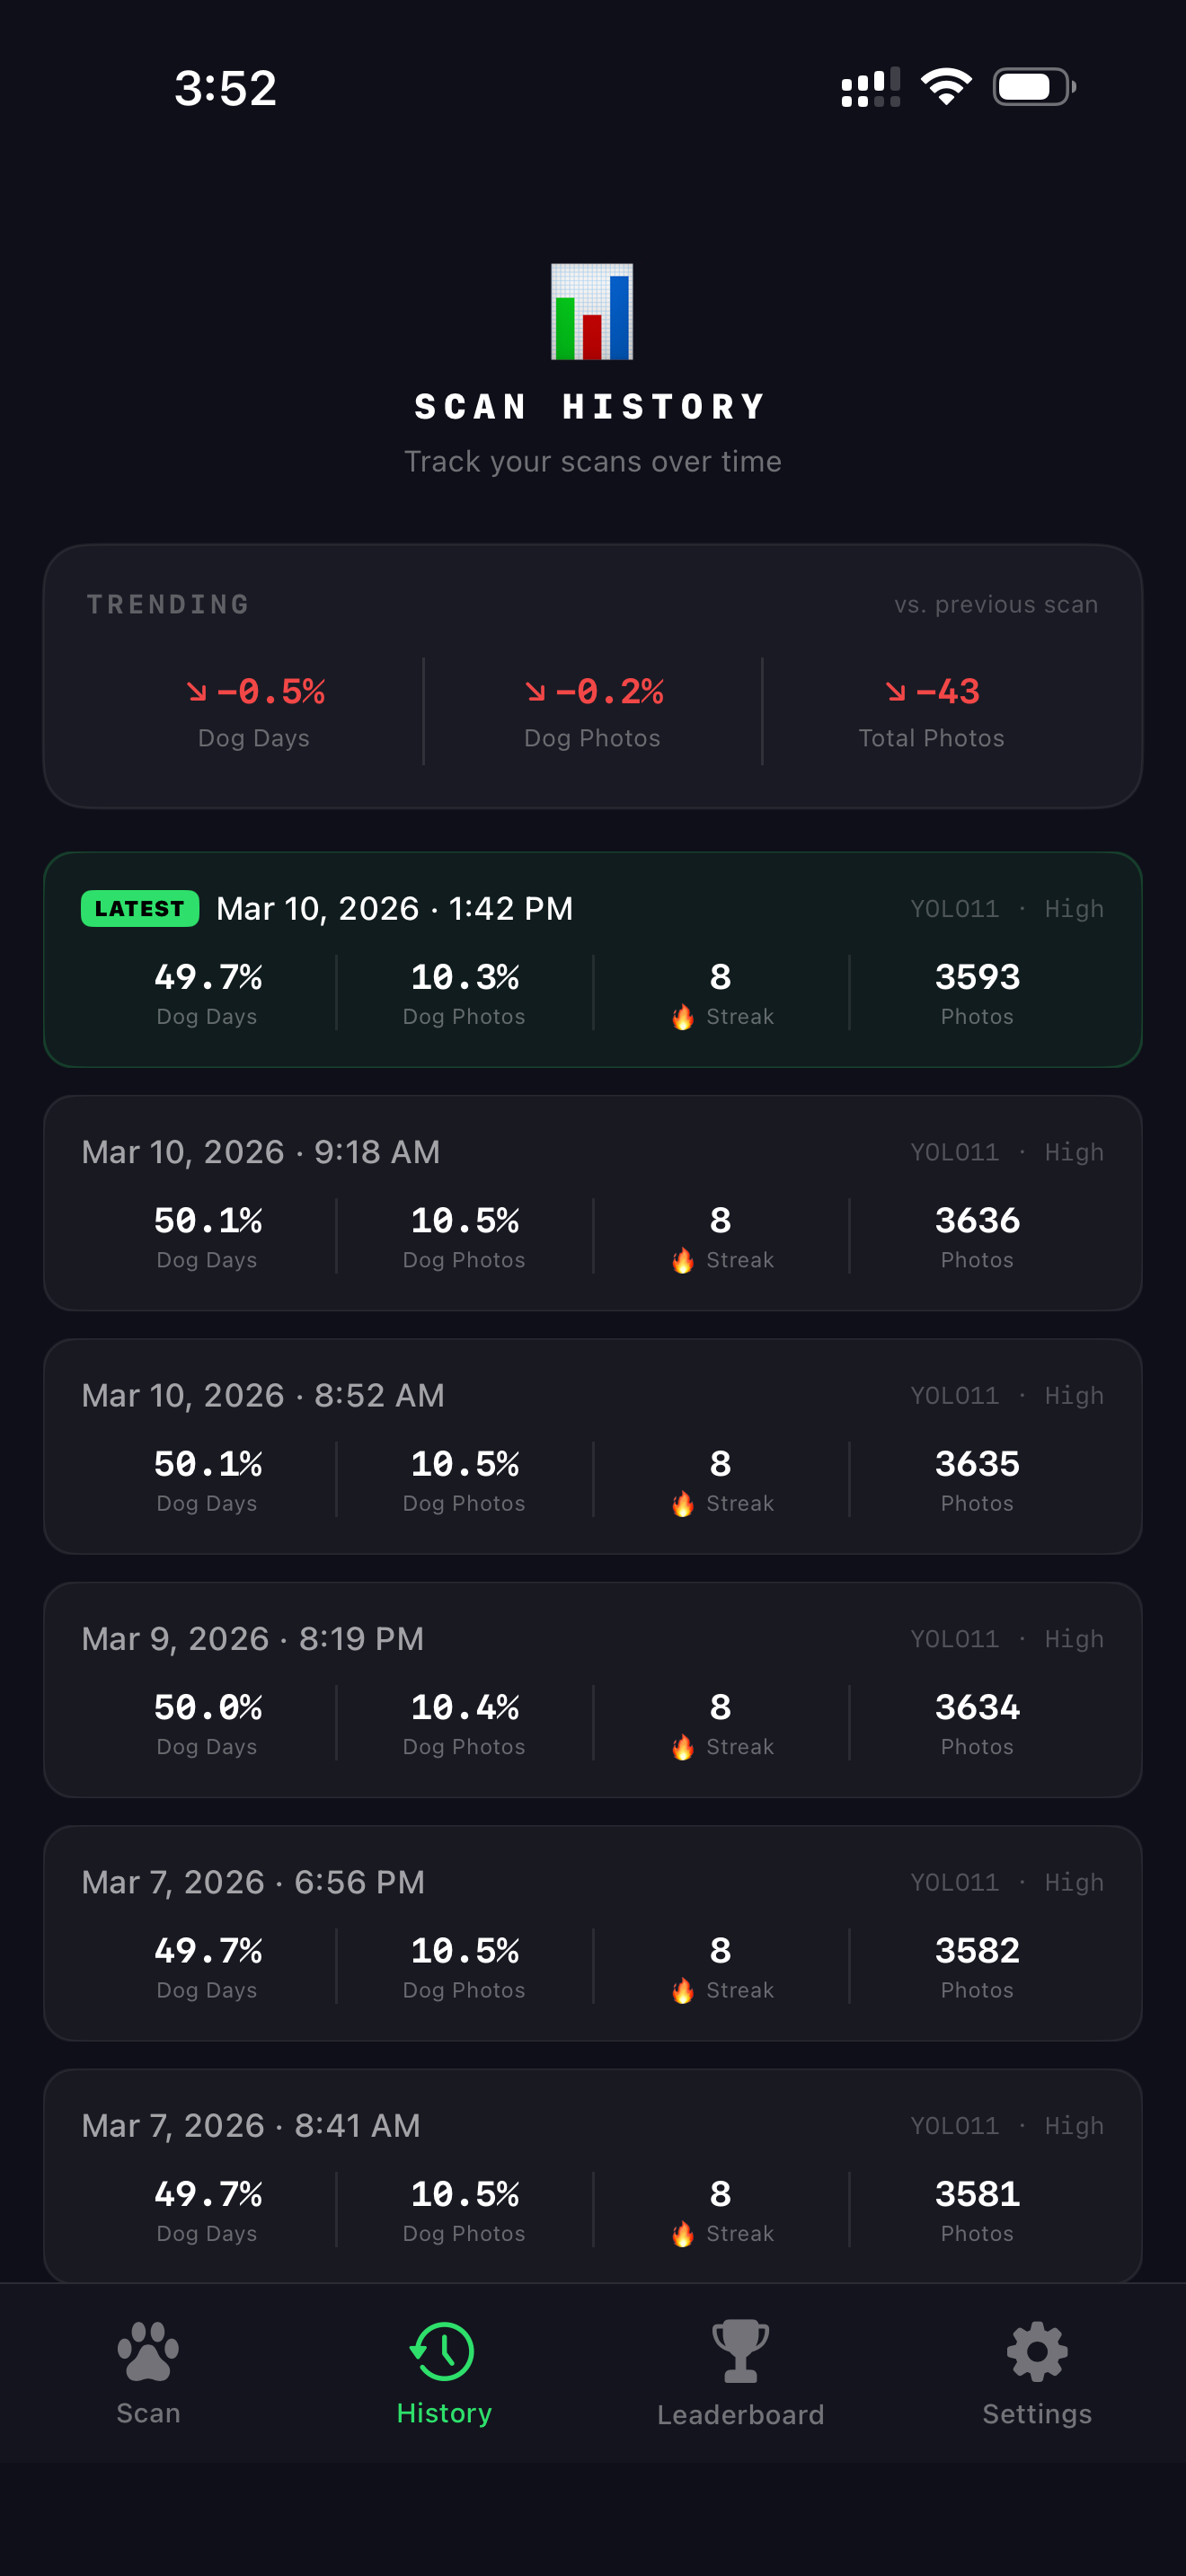1186x2576 pixels.
Task: Tap the bar chart icon above Scan History
Action: [592, 312]
